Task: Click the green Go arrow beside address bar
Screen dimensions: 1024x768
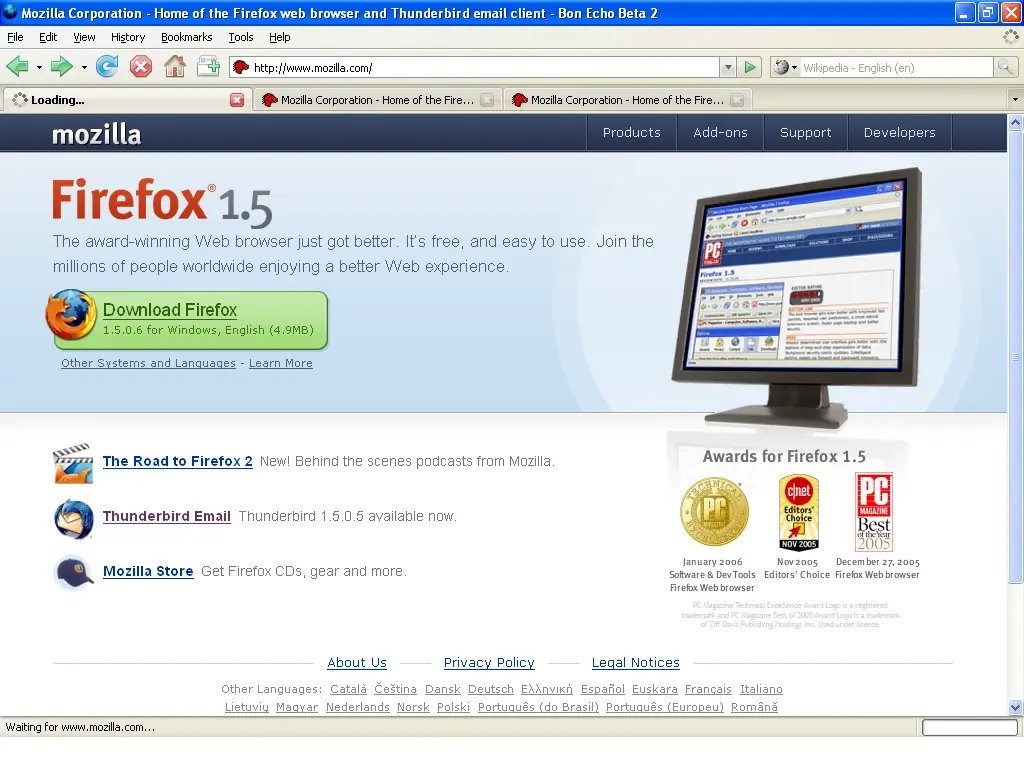Action: (x=750, y=67)
